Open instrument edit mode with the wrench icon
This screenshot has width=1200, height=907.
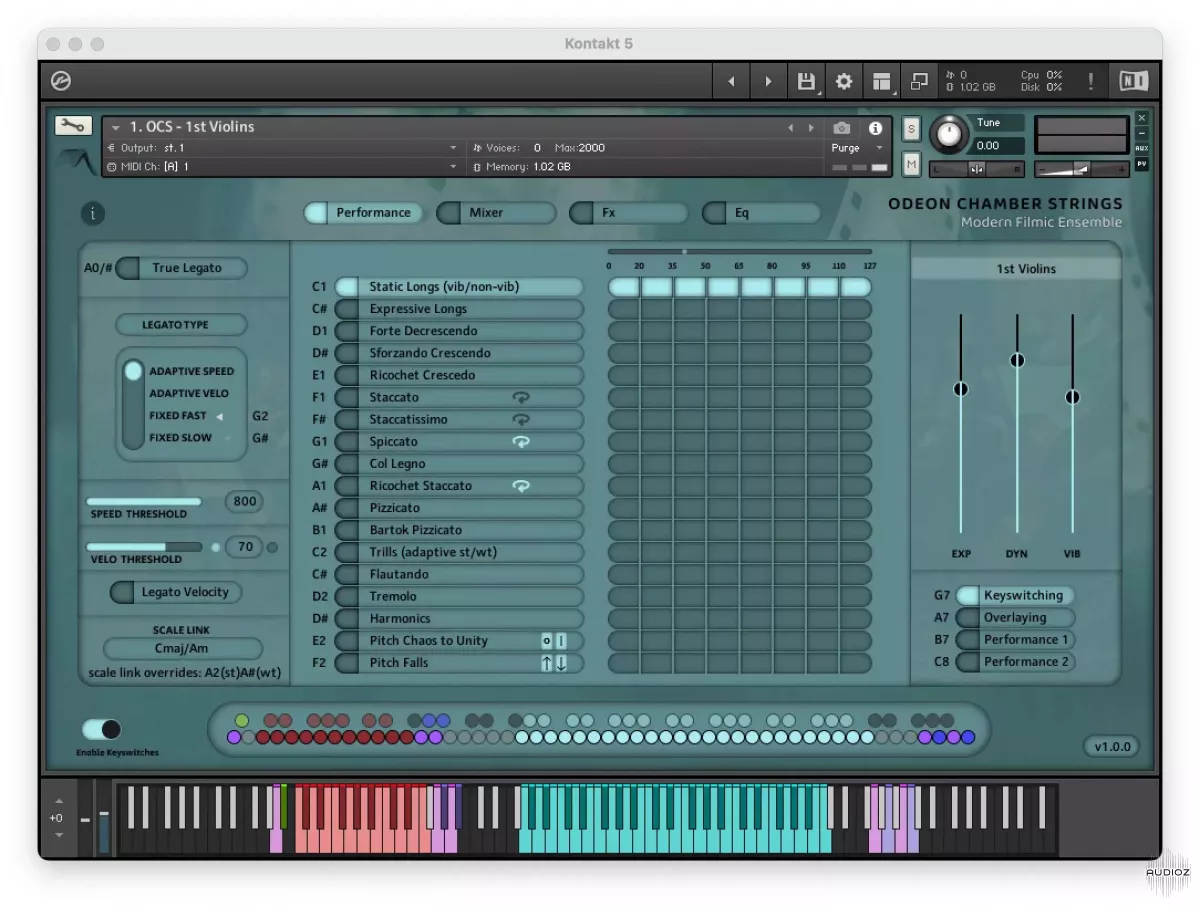point(73,126)
